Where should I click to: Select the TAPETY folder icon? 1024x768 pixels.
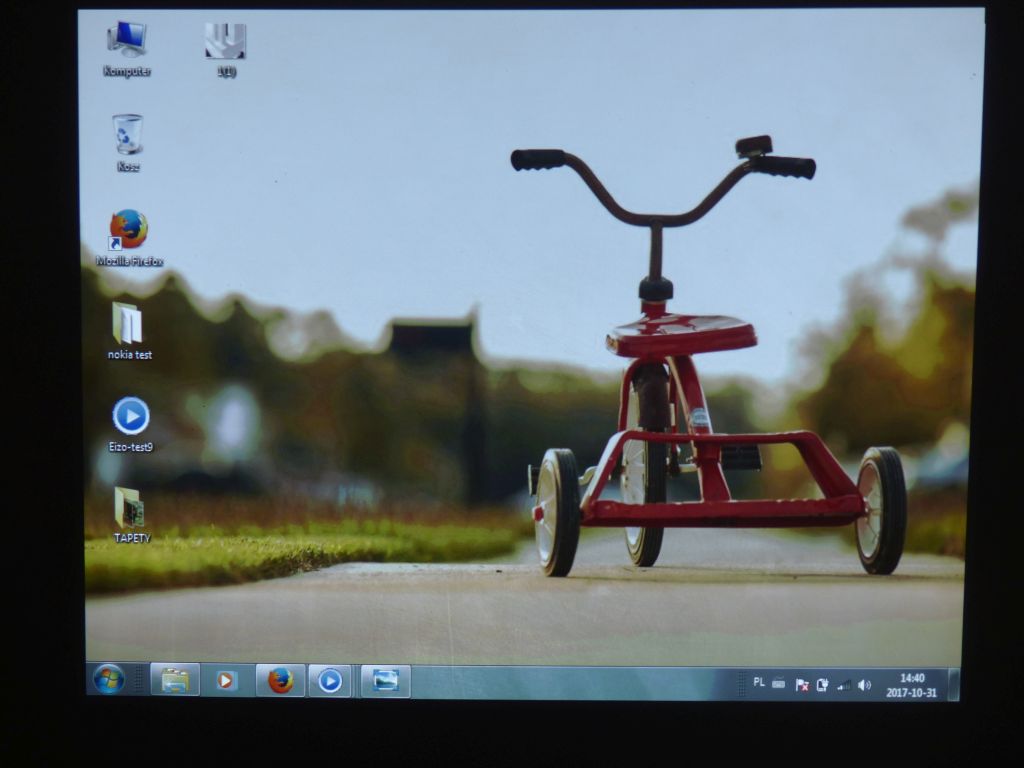point(131,515)
